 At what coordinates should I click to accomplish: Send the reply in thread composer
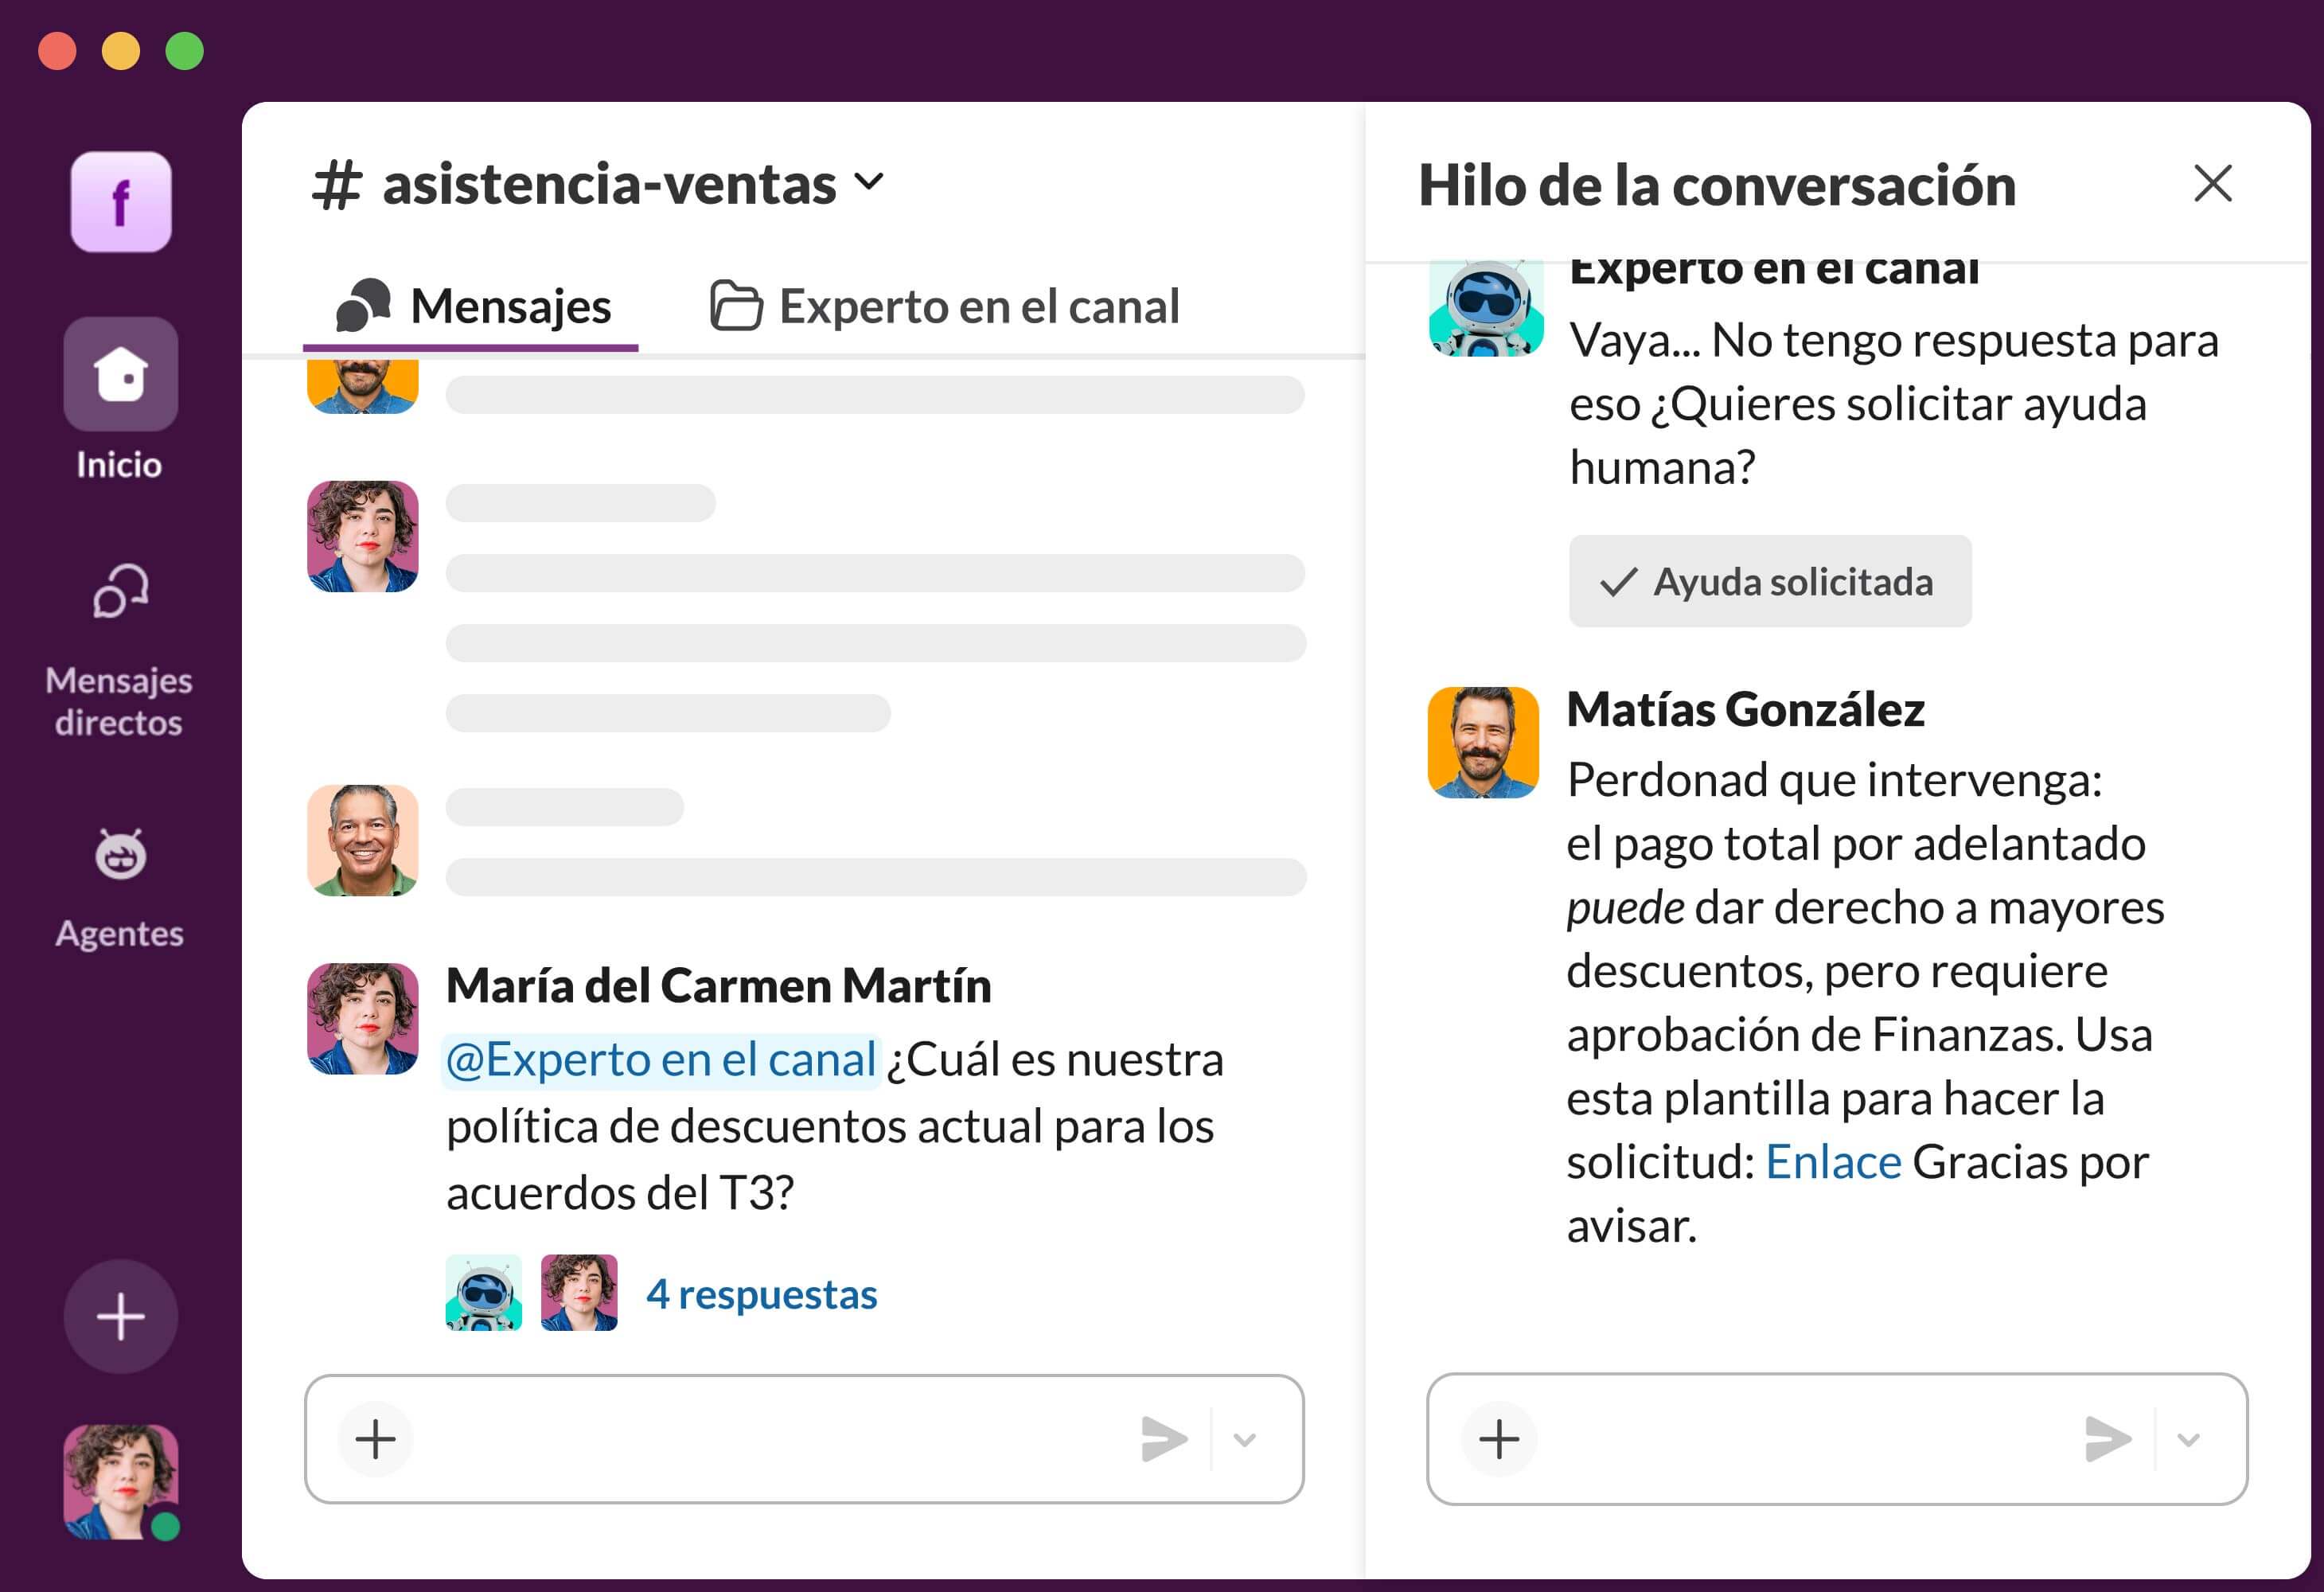pyautogui.click(x=2107, y=1439)
